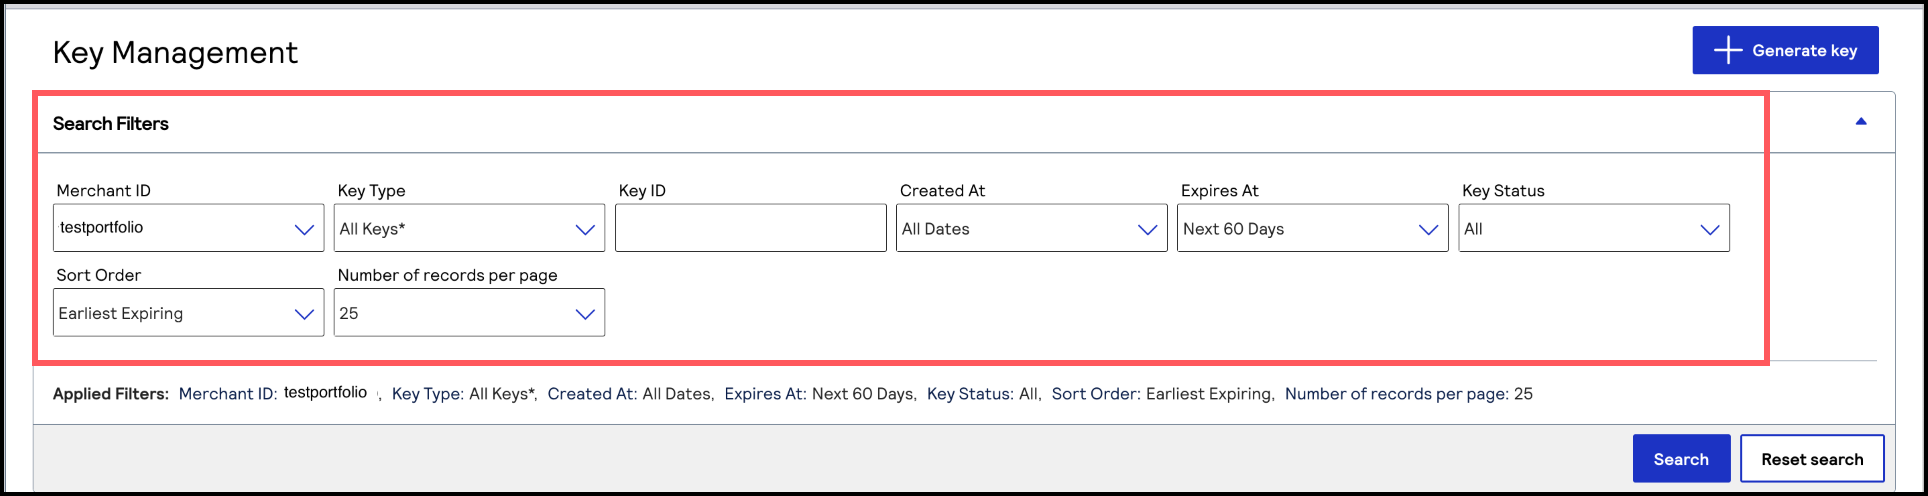The height and width of the screenshot is (496, 1928).
Task: Click the Search Filters header title
Action: pyautogui.click(x=111, y=124)
